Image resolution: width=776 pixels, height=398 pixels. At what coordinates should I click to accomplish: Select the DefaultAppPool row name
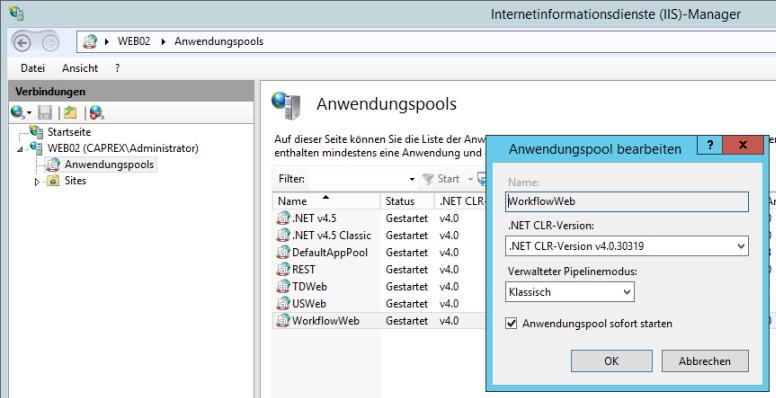click(330, 252)
